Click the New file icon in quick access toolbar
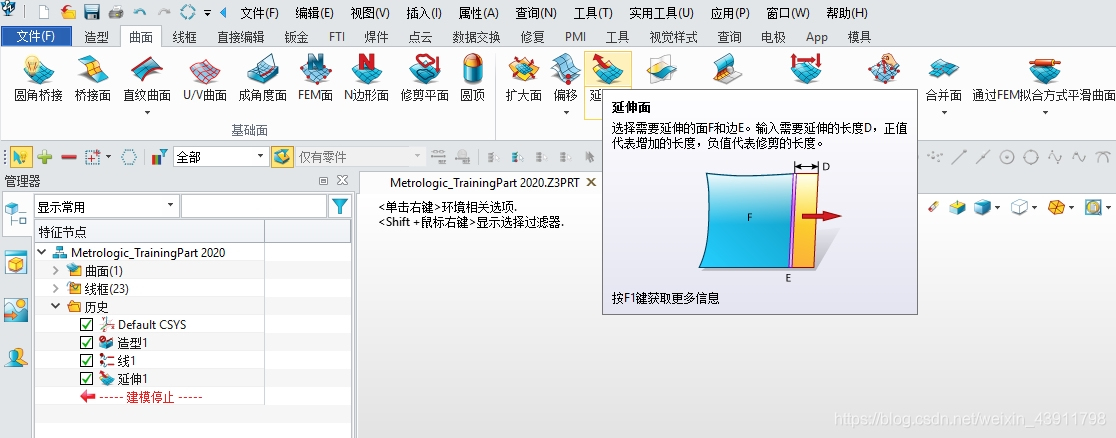 [44, 12]
